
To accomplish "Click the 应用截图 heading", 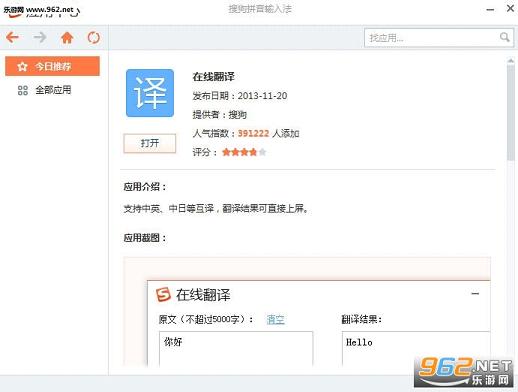I will pos(145,238).
